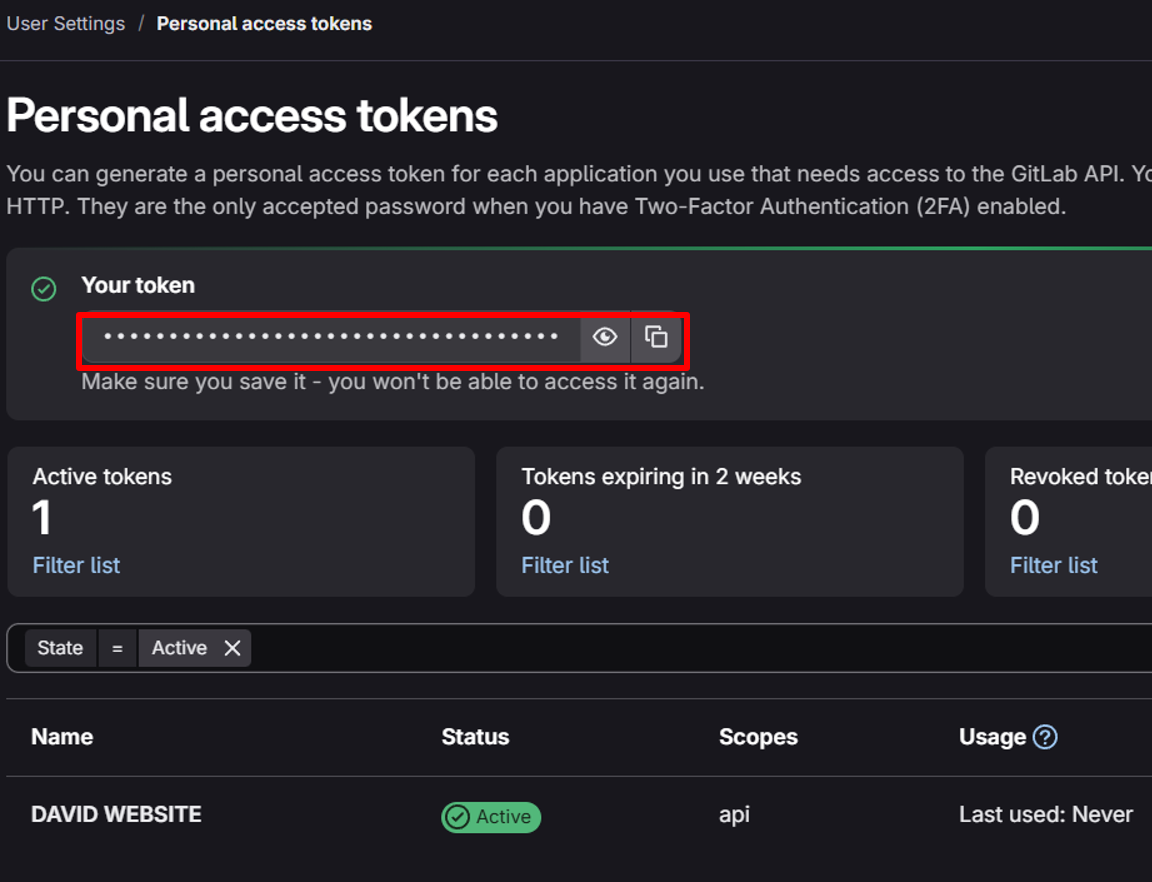
Task: Click Filter list under Tokens expiring
Action: 565,565
